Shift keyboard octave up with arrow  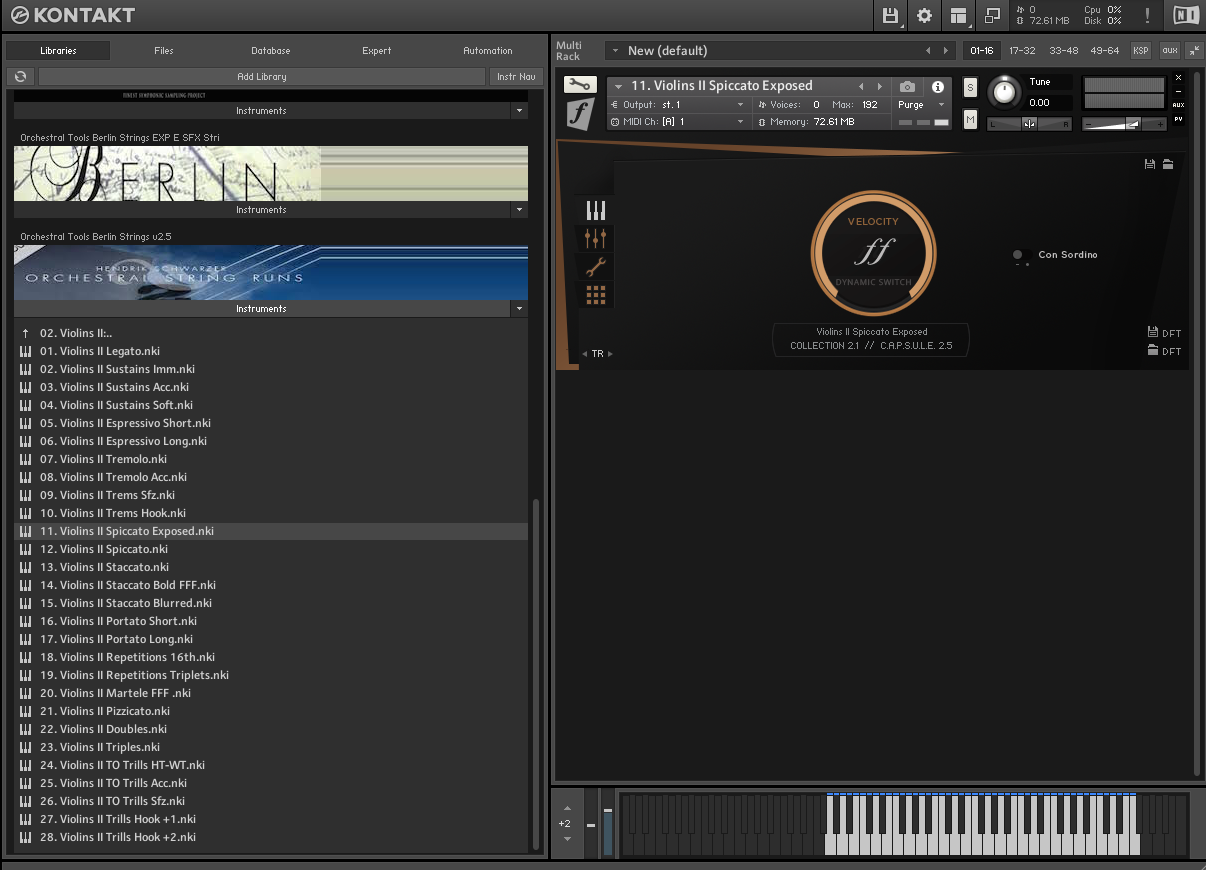click(x=568, y=807)
